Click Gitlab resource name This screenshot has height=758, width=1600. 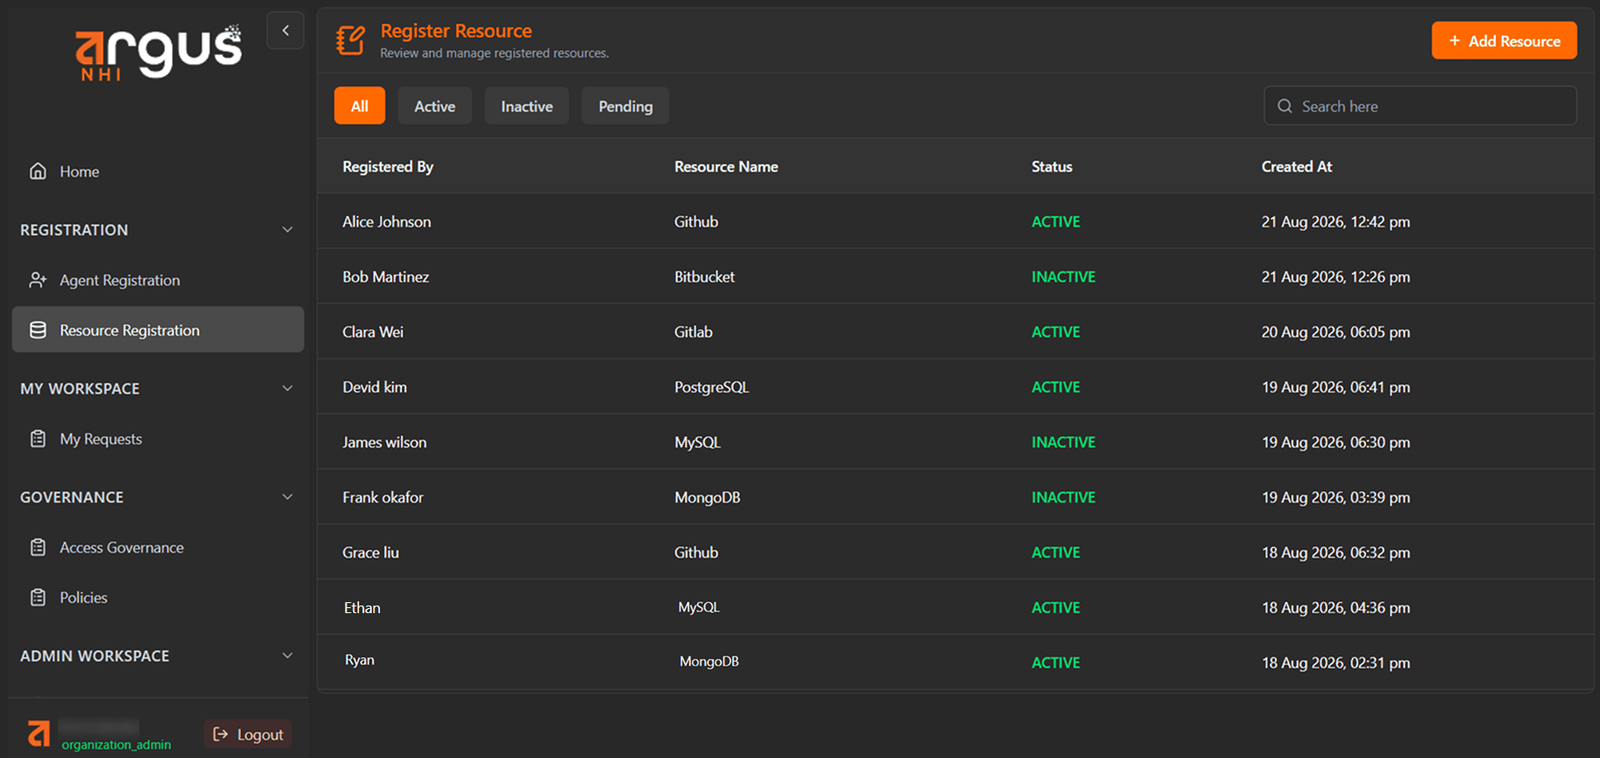(694, 332)
